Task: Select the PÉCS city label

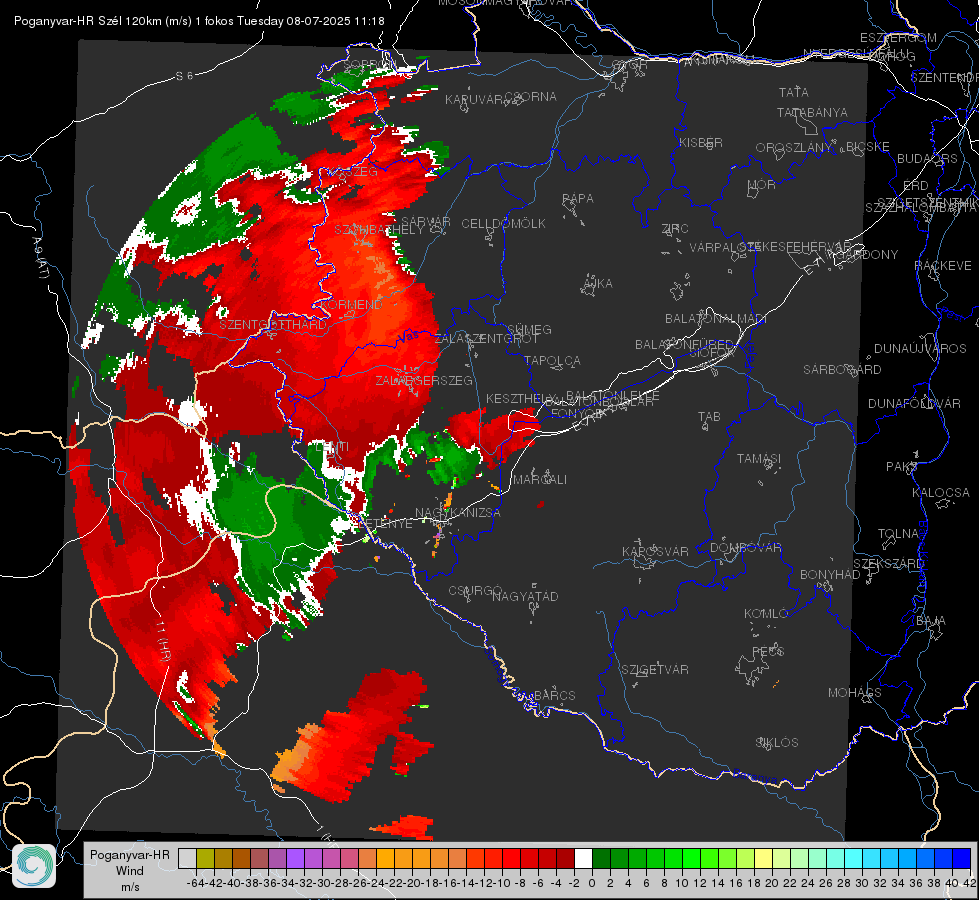Action: 767,651
